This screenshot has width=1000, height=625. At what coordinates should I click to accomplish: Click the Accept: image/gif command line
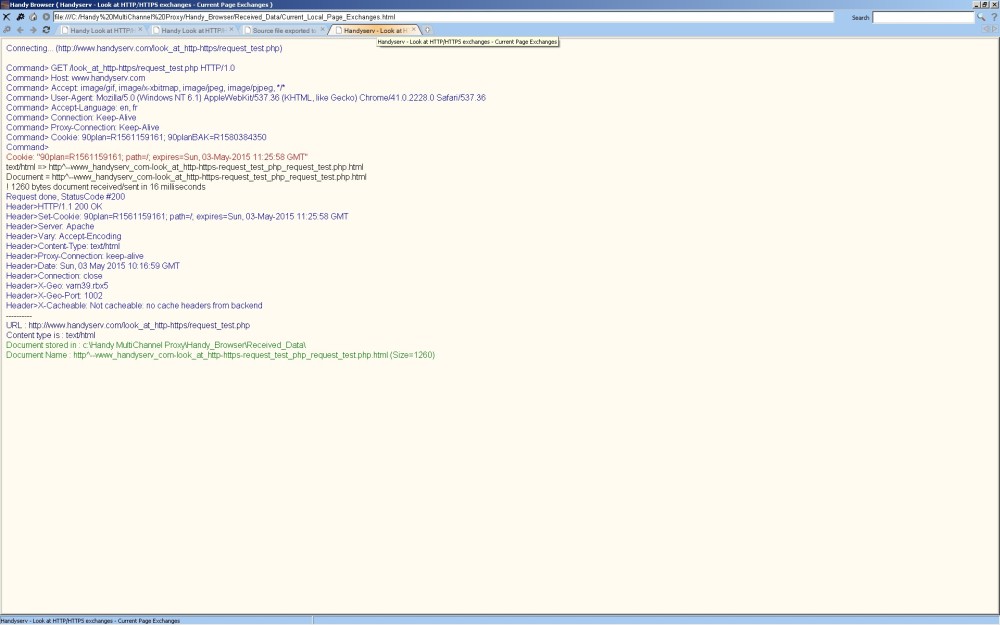coord(145,88)
